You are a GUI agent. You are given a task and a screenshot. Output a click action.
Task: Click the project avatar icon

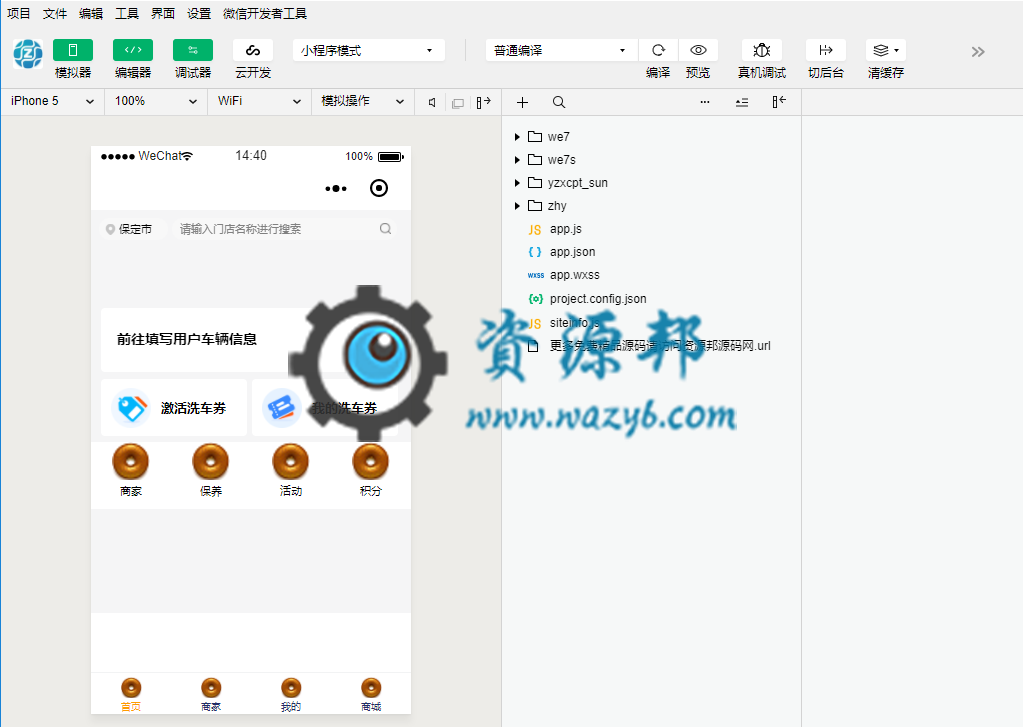click(x=28, y=54)
